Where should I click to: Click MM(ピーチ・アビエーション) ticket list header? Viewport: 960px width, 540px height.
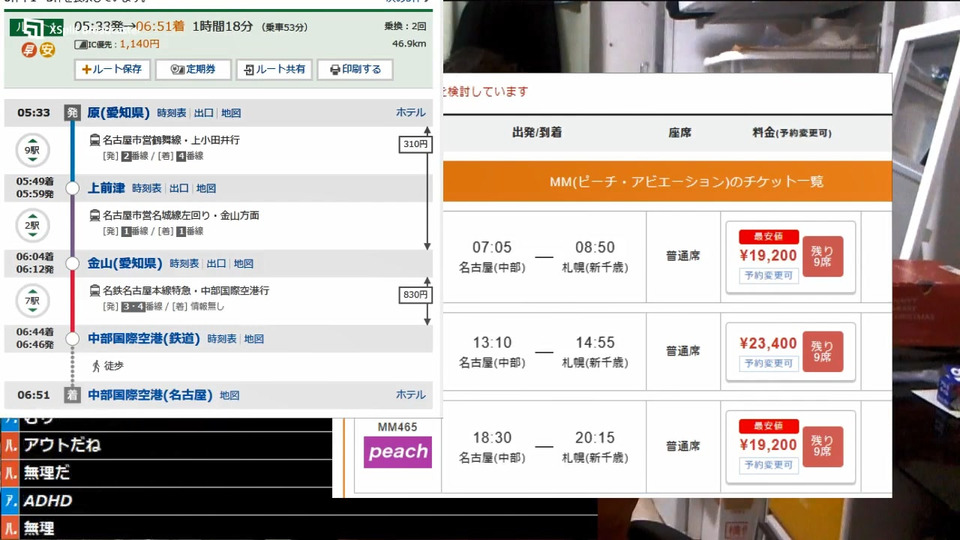click(667, 181)
